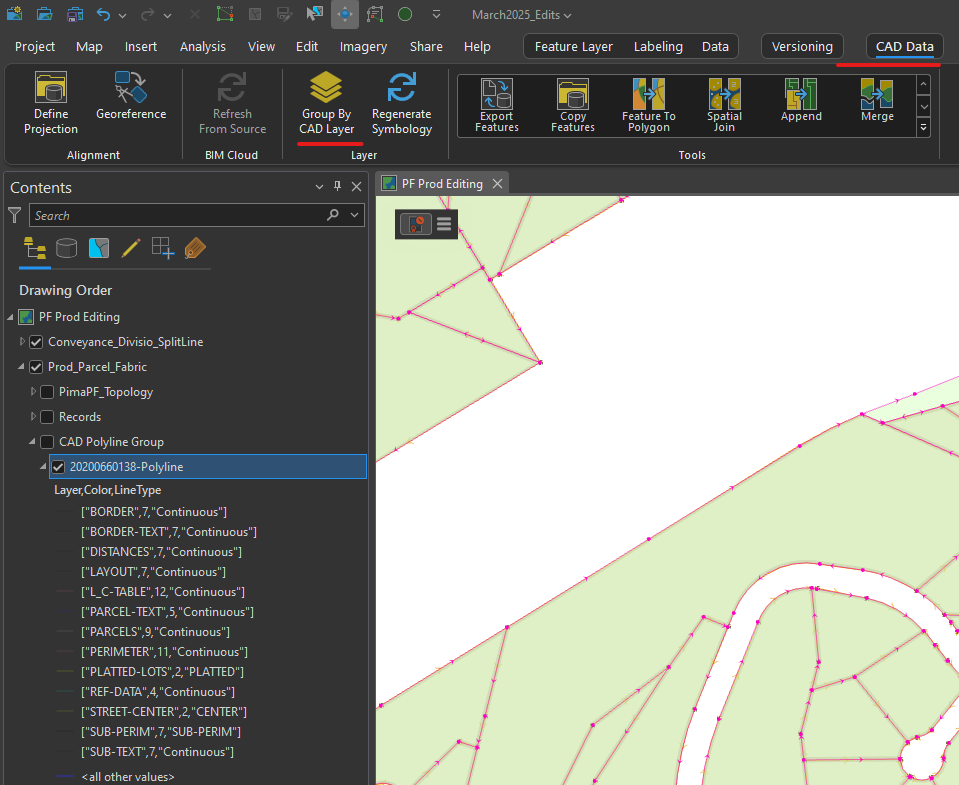Toggle visibility of Prod_Parcel_Fabric layer
959x785 pixels.
[x=36, y=366]
